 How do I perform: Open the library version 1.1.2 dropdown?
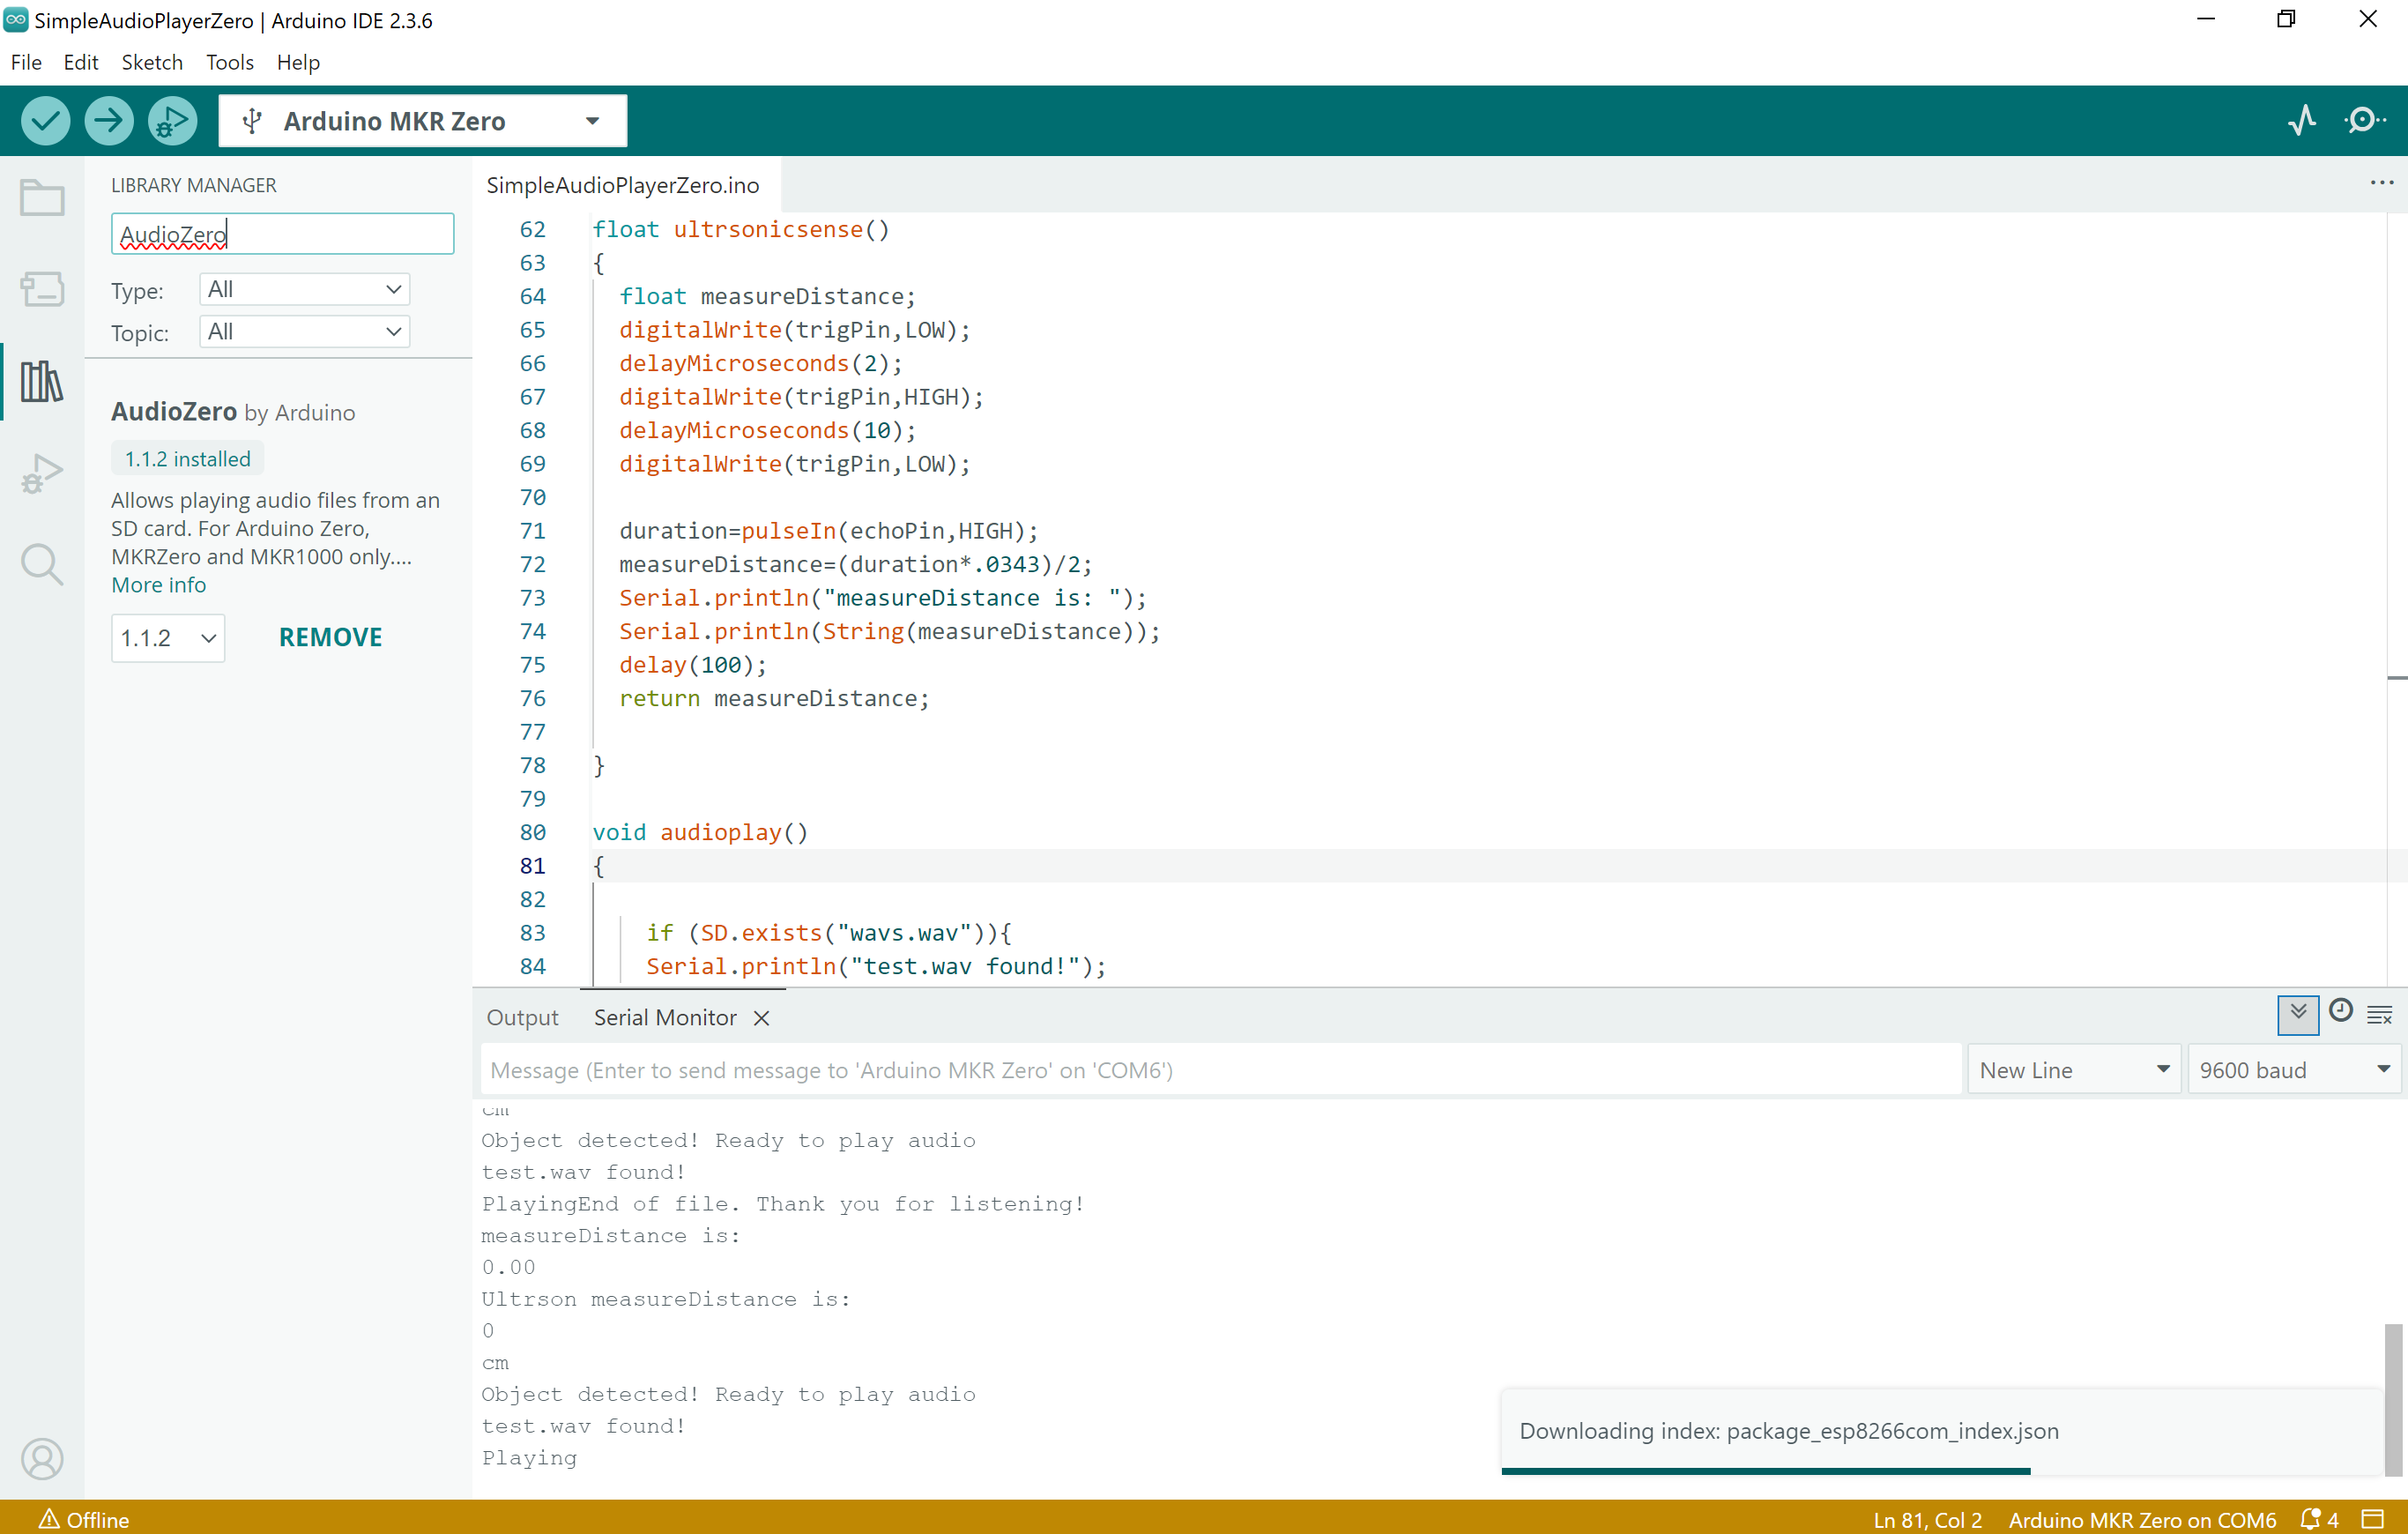[x=168, y=638]
